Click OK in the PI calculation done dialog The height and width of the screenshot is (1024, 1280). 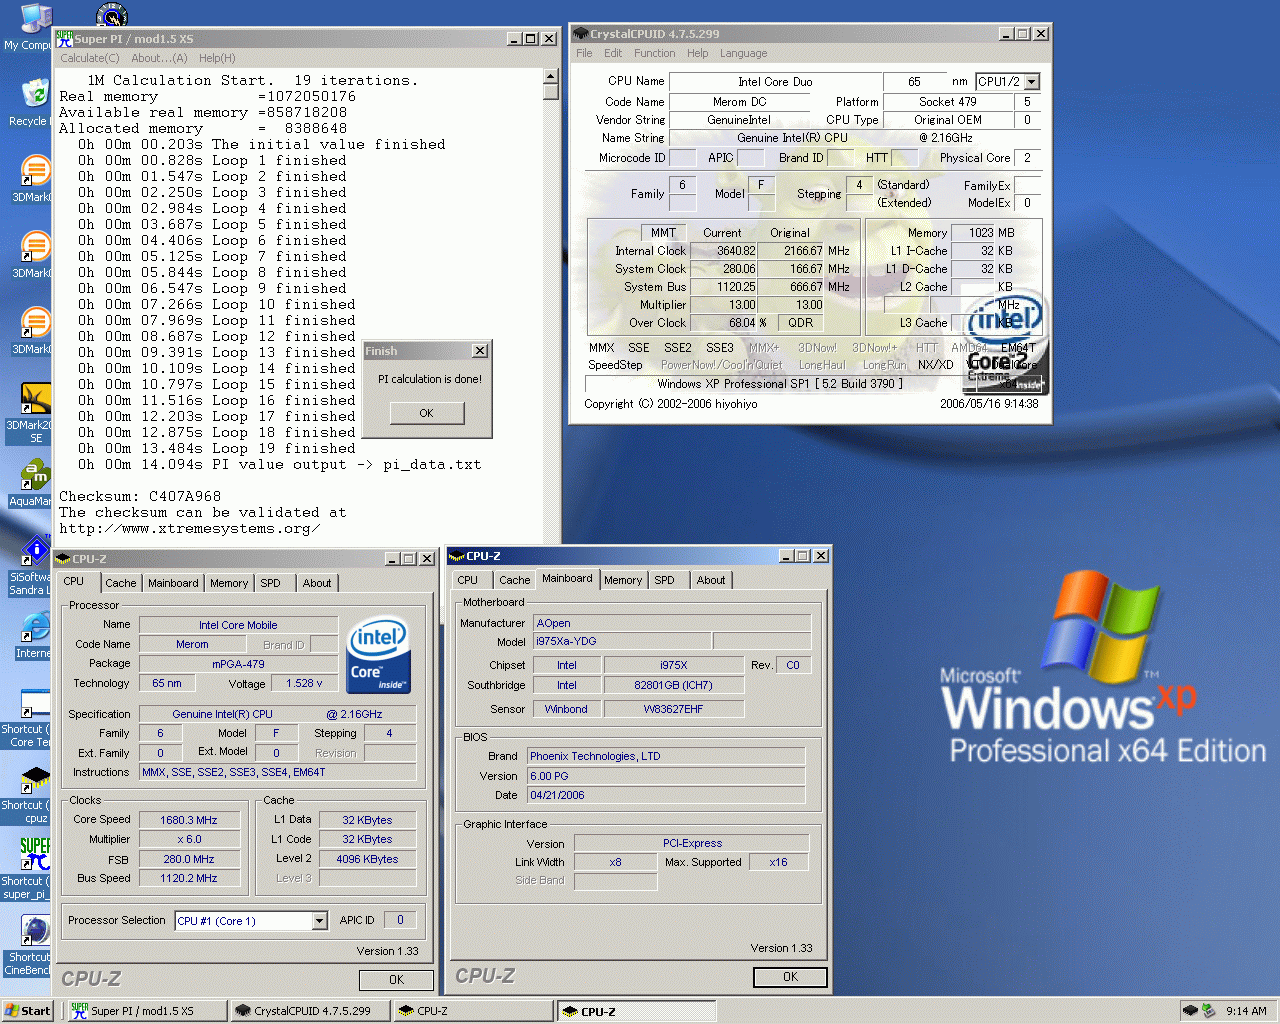click(427, 413)
